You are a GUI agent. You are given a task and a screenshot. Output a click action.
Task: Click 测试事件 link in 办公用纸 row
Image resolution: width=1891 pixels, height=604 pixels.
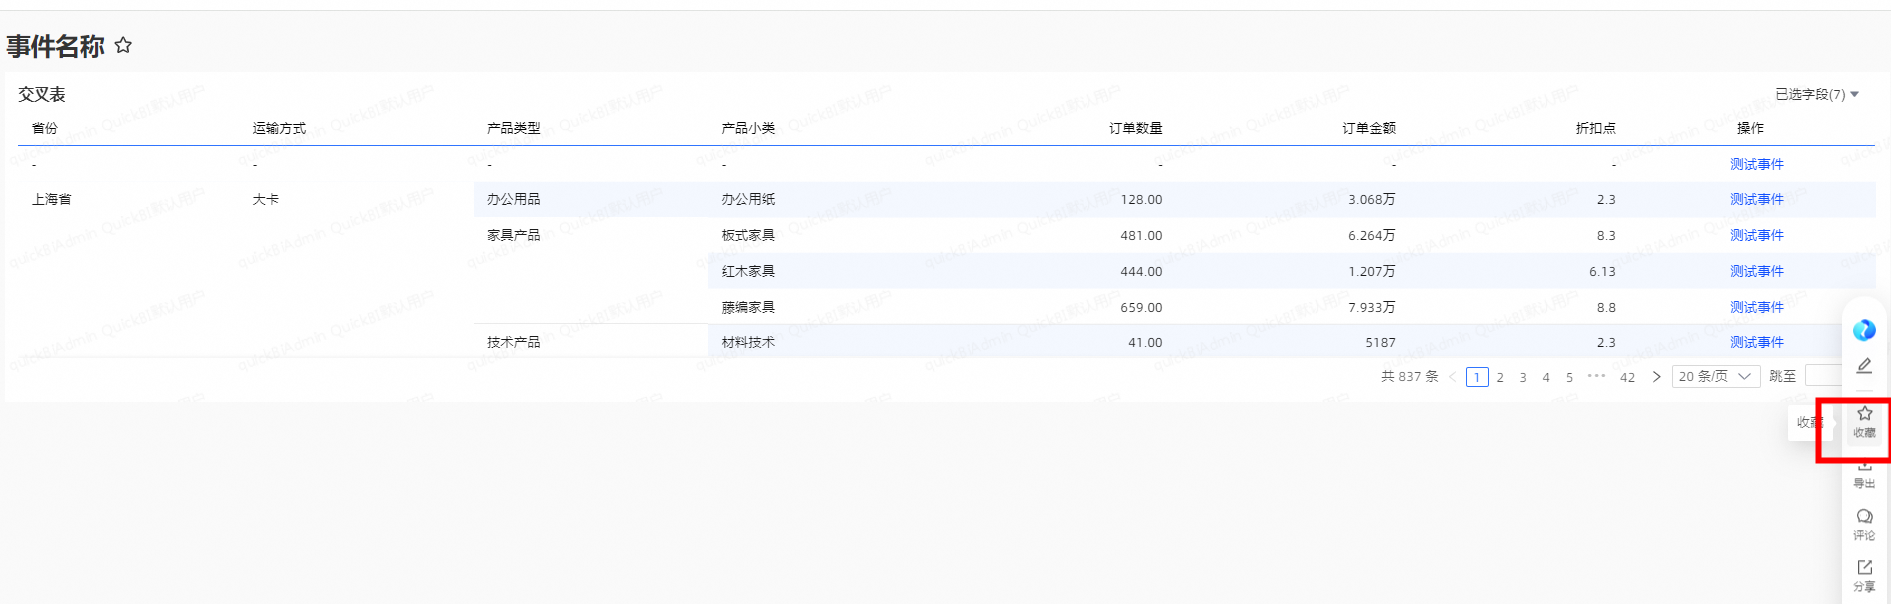pos(1756,199)
